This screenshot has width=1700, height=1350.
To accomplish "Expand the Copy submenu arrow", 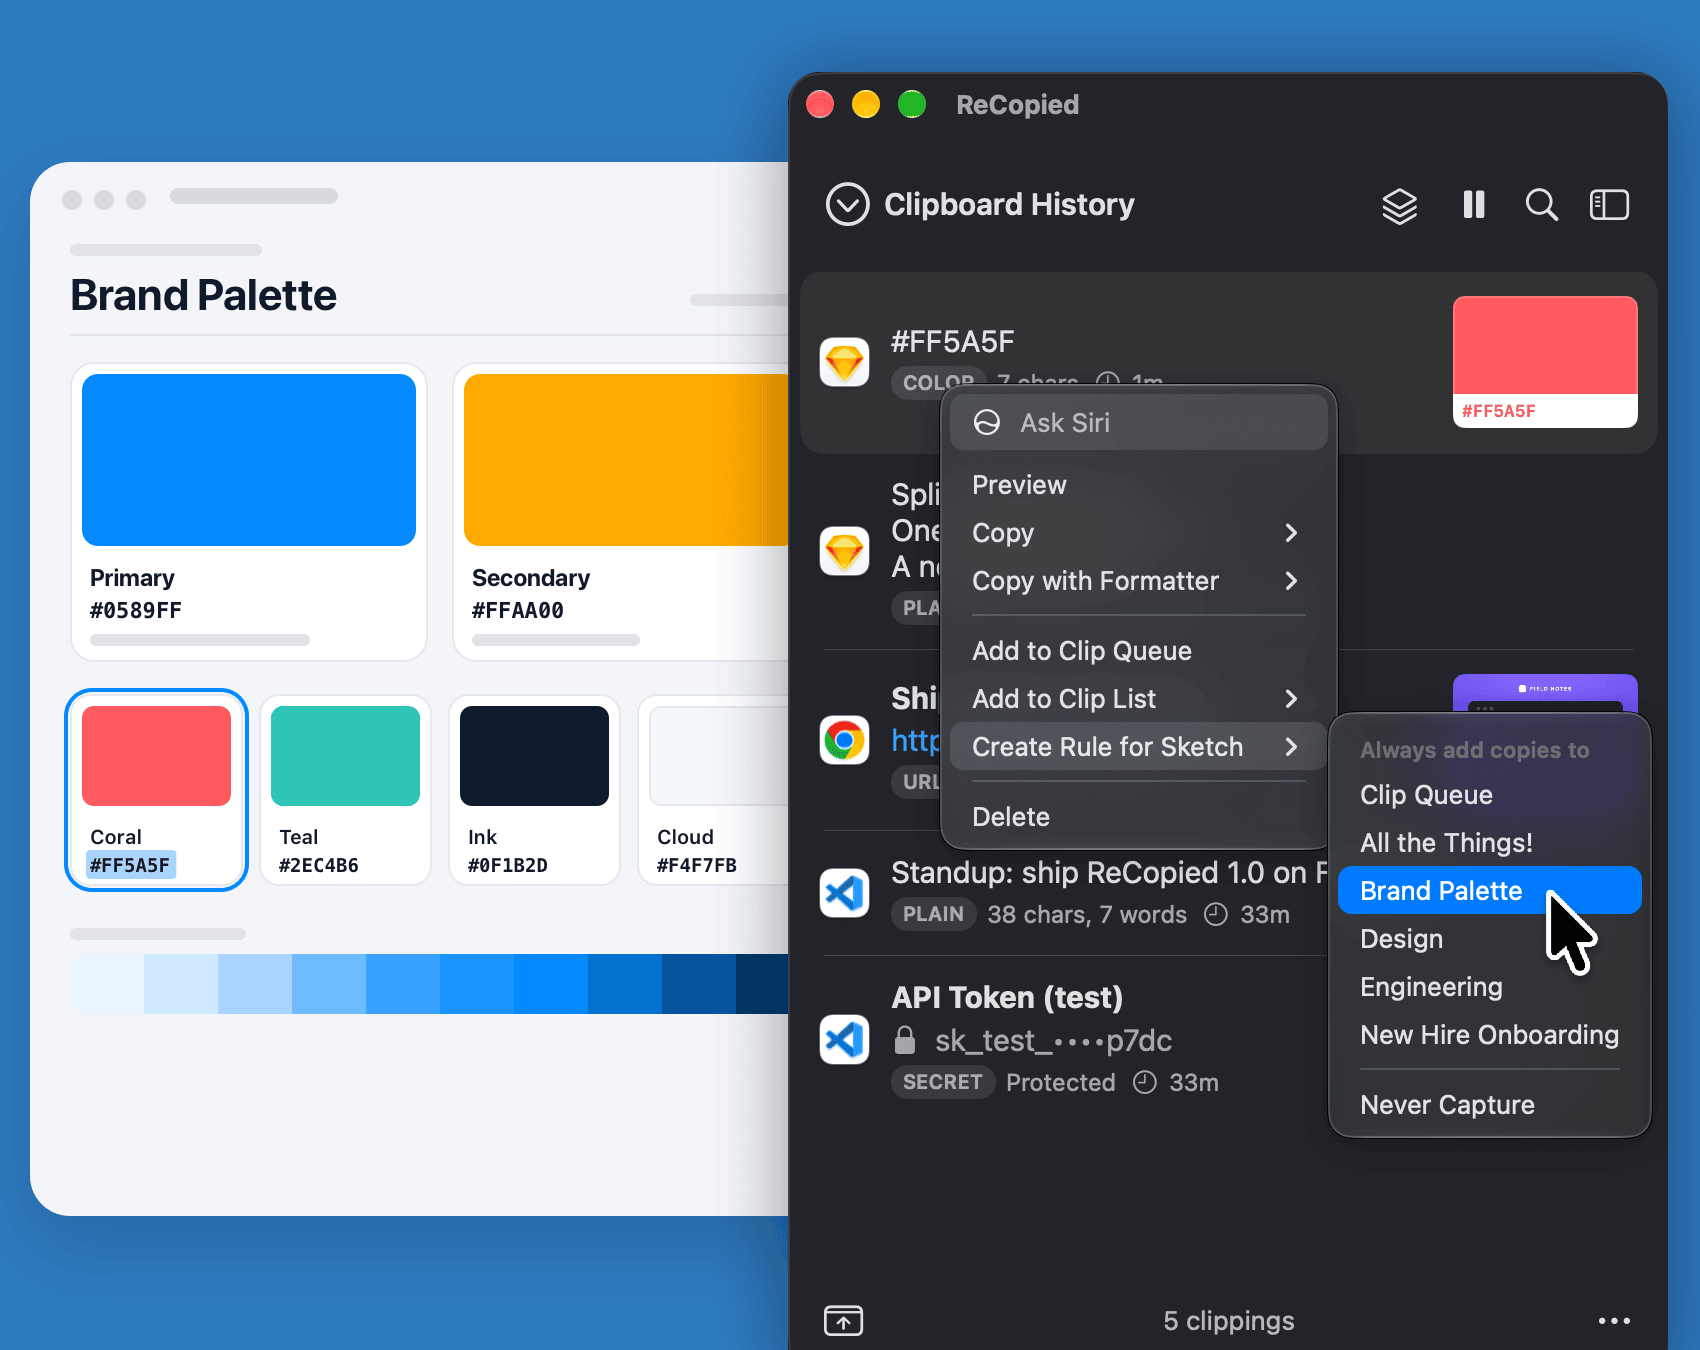I will tap(1291, 533).
